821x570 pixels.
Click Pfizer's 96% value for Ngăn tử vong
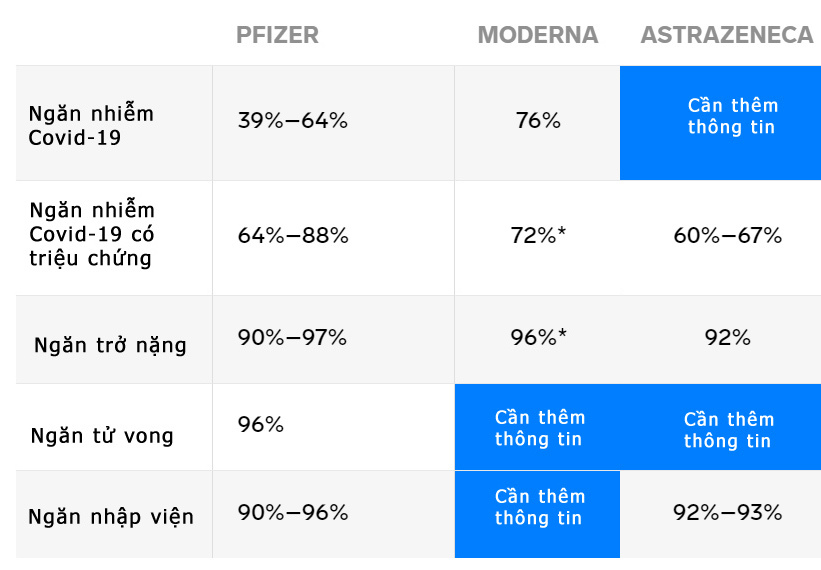click(260, 425)
